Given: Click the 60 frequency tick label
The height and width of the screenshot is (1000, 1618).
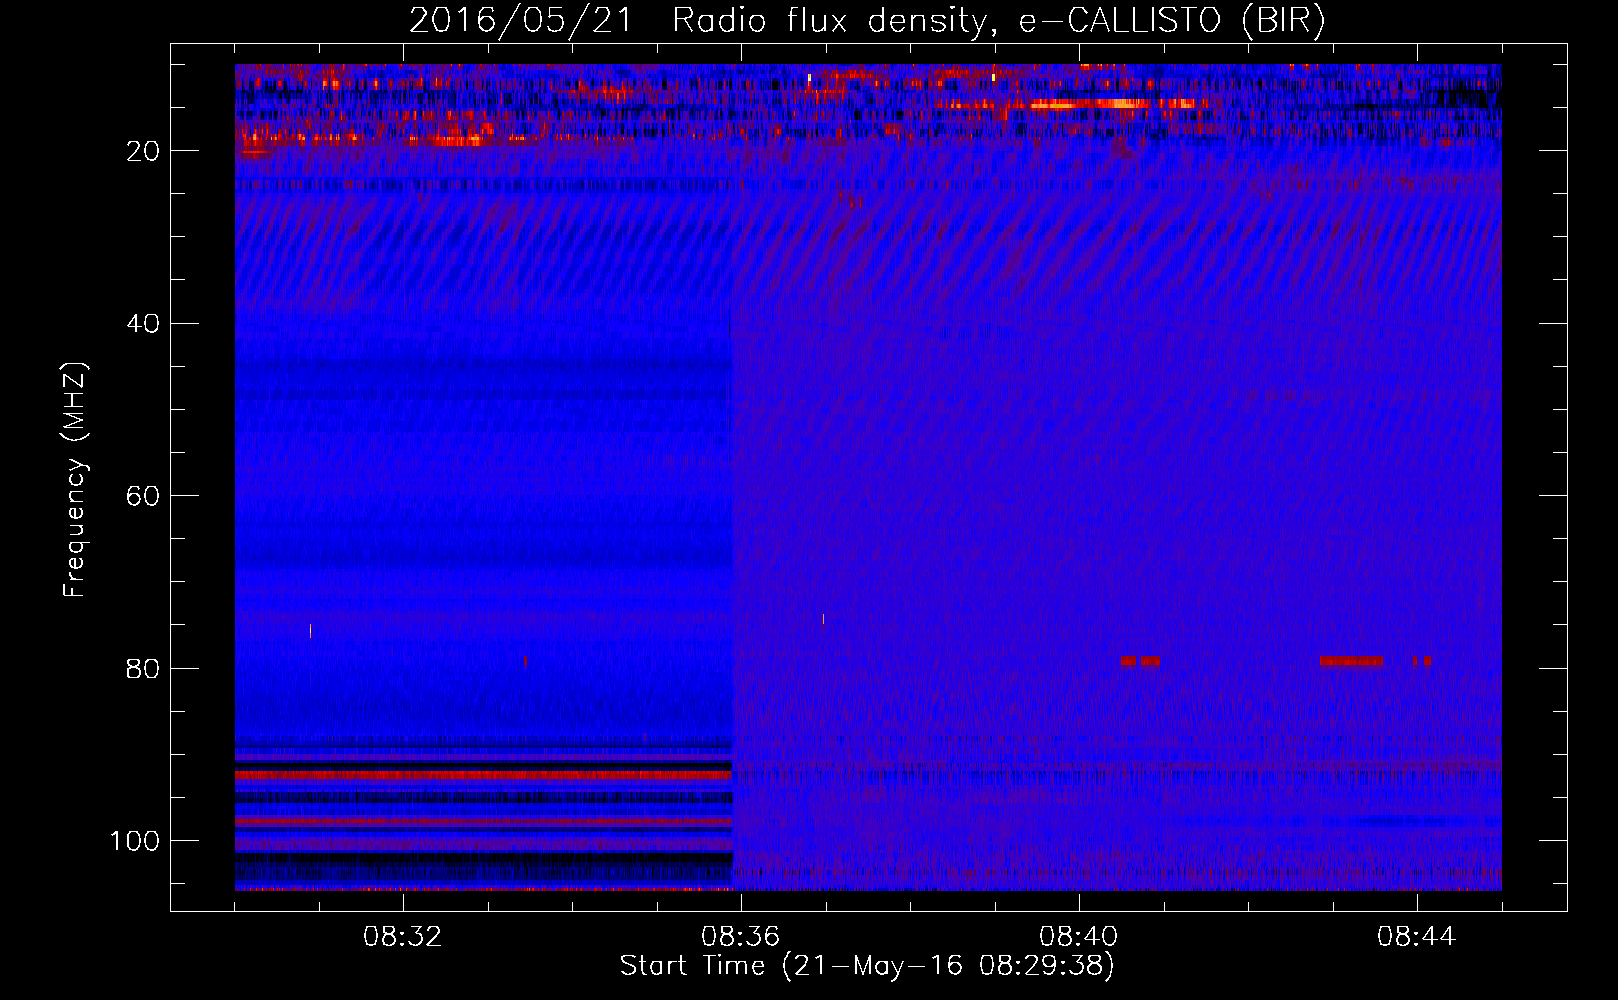Looking at the screenshot, I should point(144,496).
